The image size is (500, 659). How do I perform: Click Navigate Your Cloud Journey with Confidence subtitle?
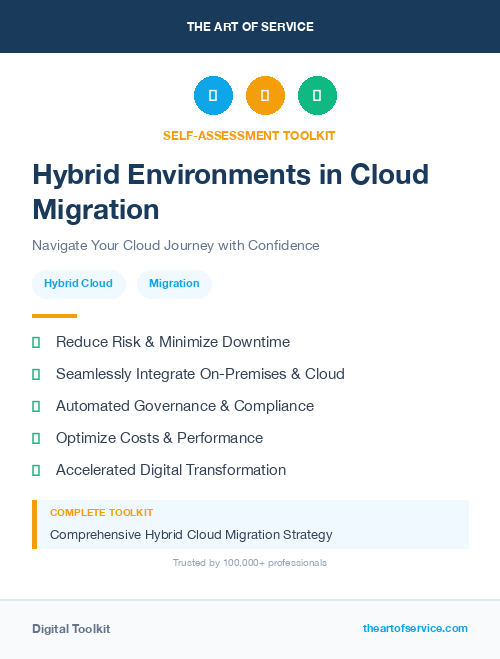176,245
